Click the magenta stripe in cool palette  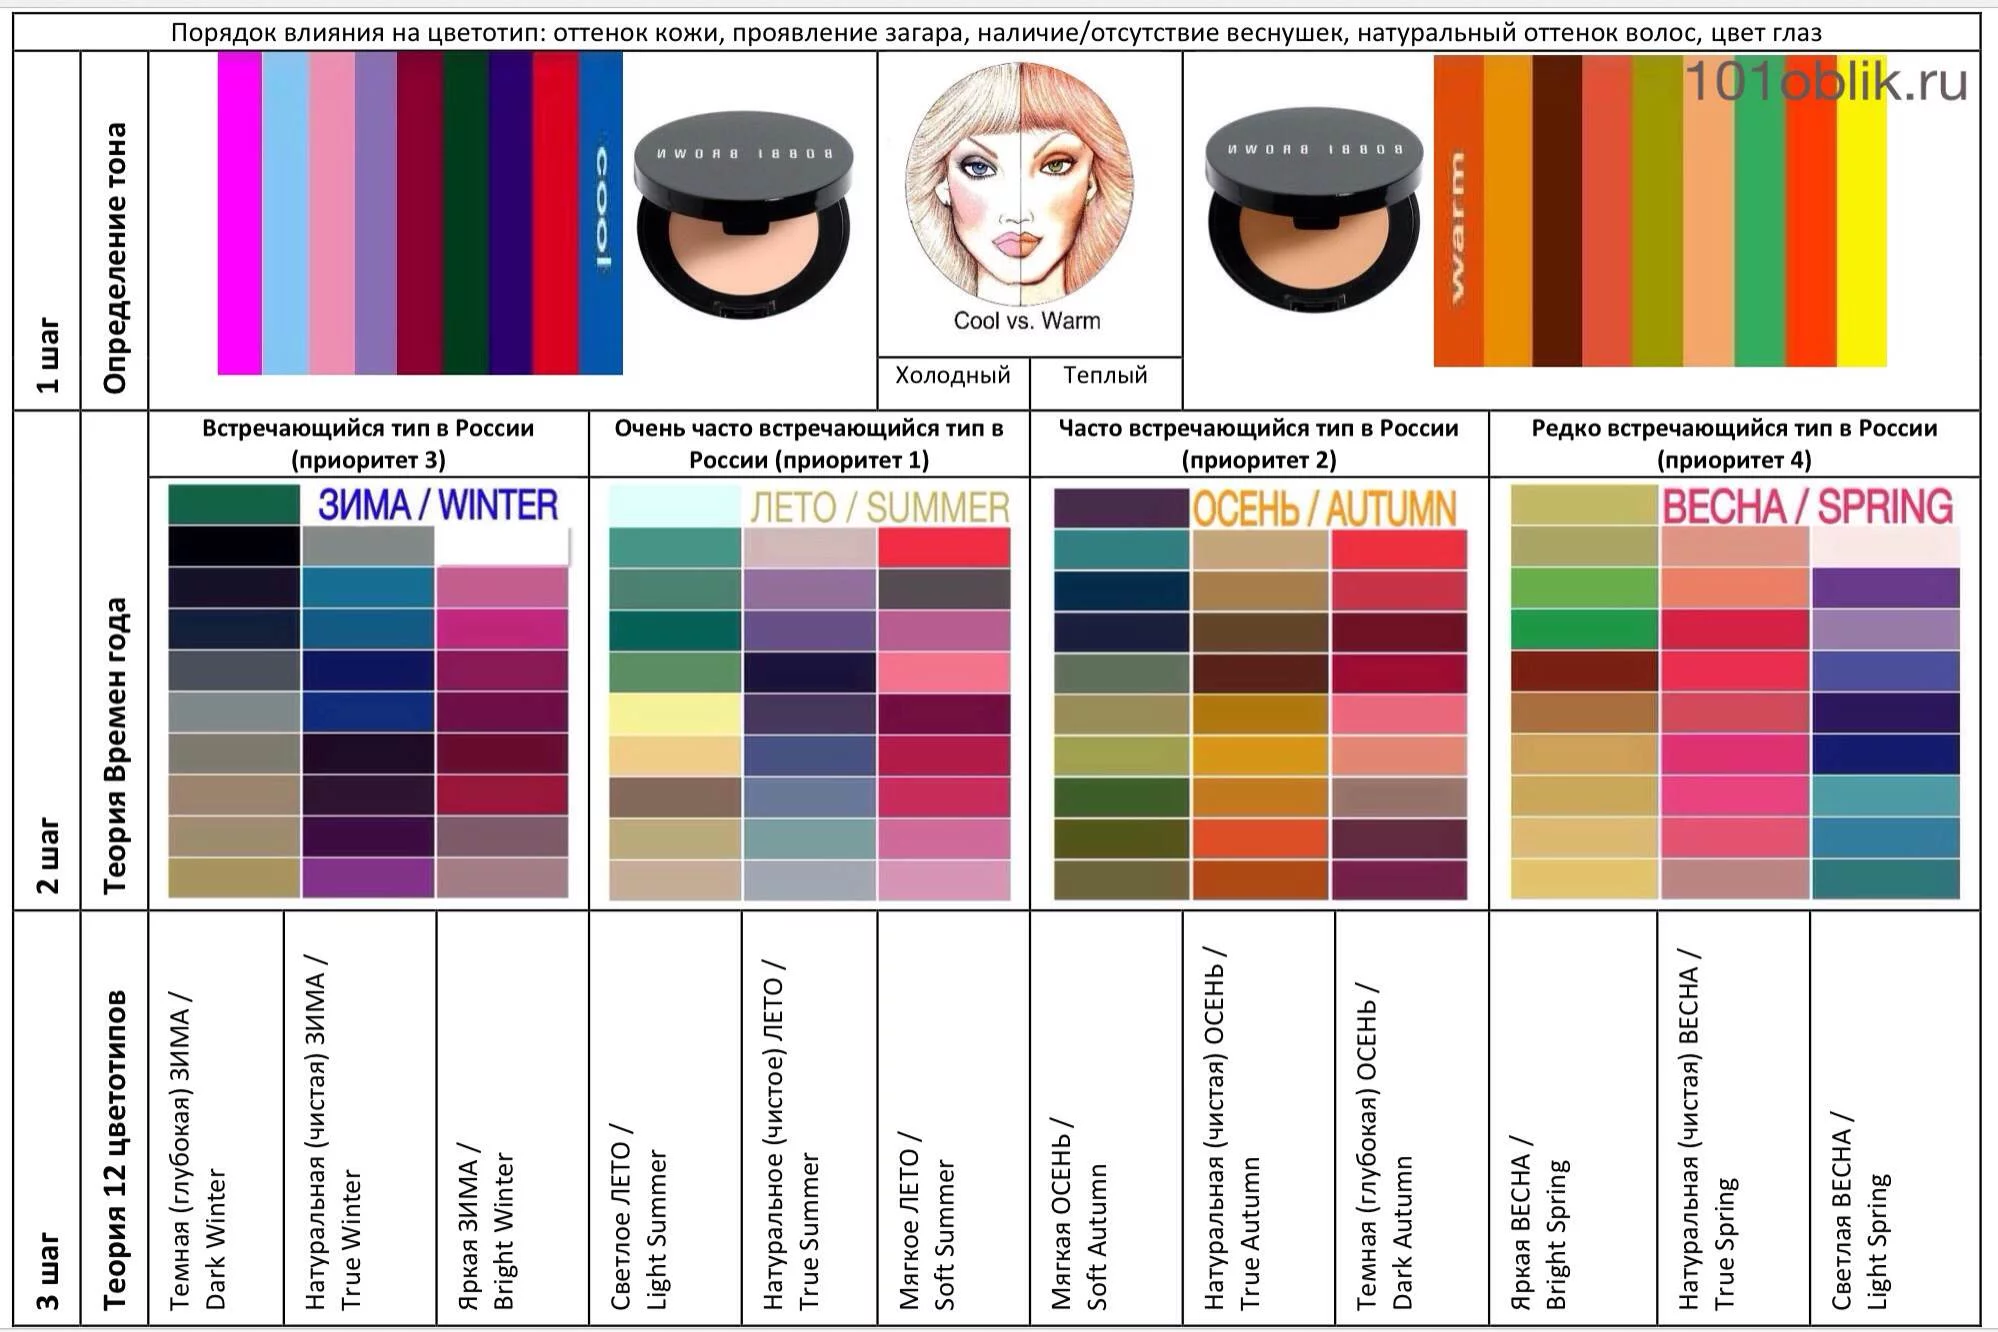pyautogui.click(x=239, y=213)
